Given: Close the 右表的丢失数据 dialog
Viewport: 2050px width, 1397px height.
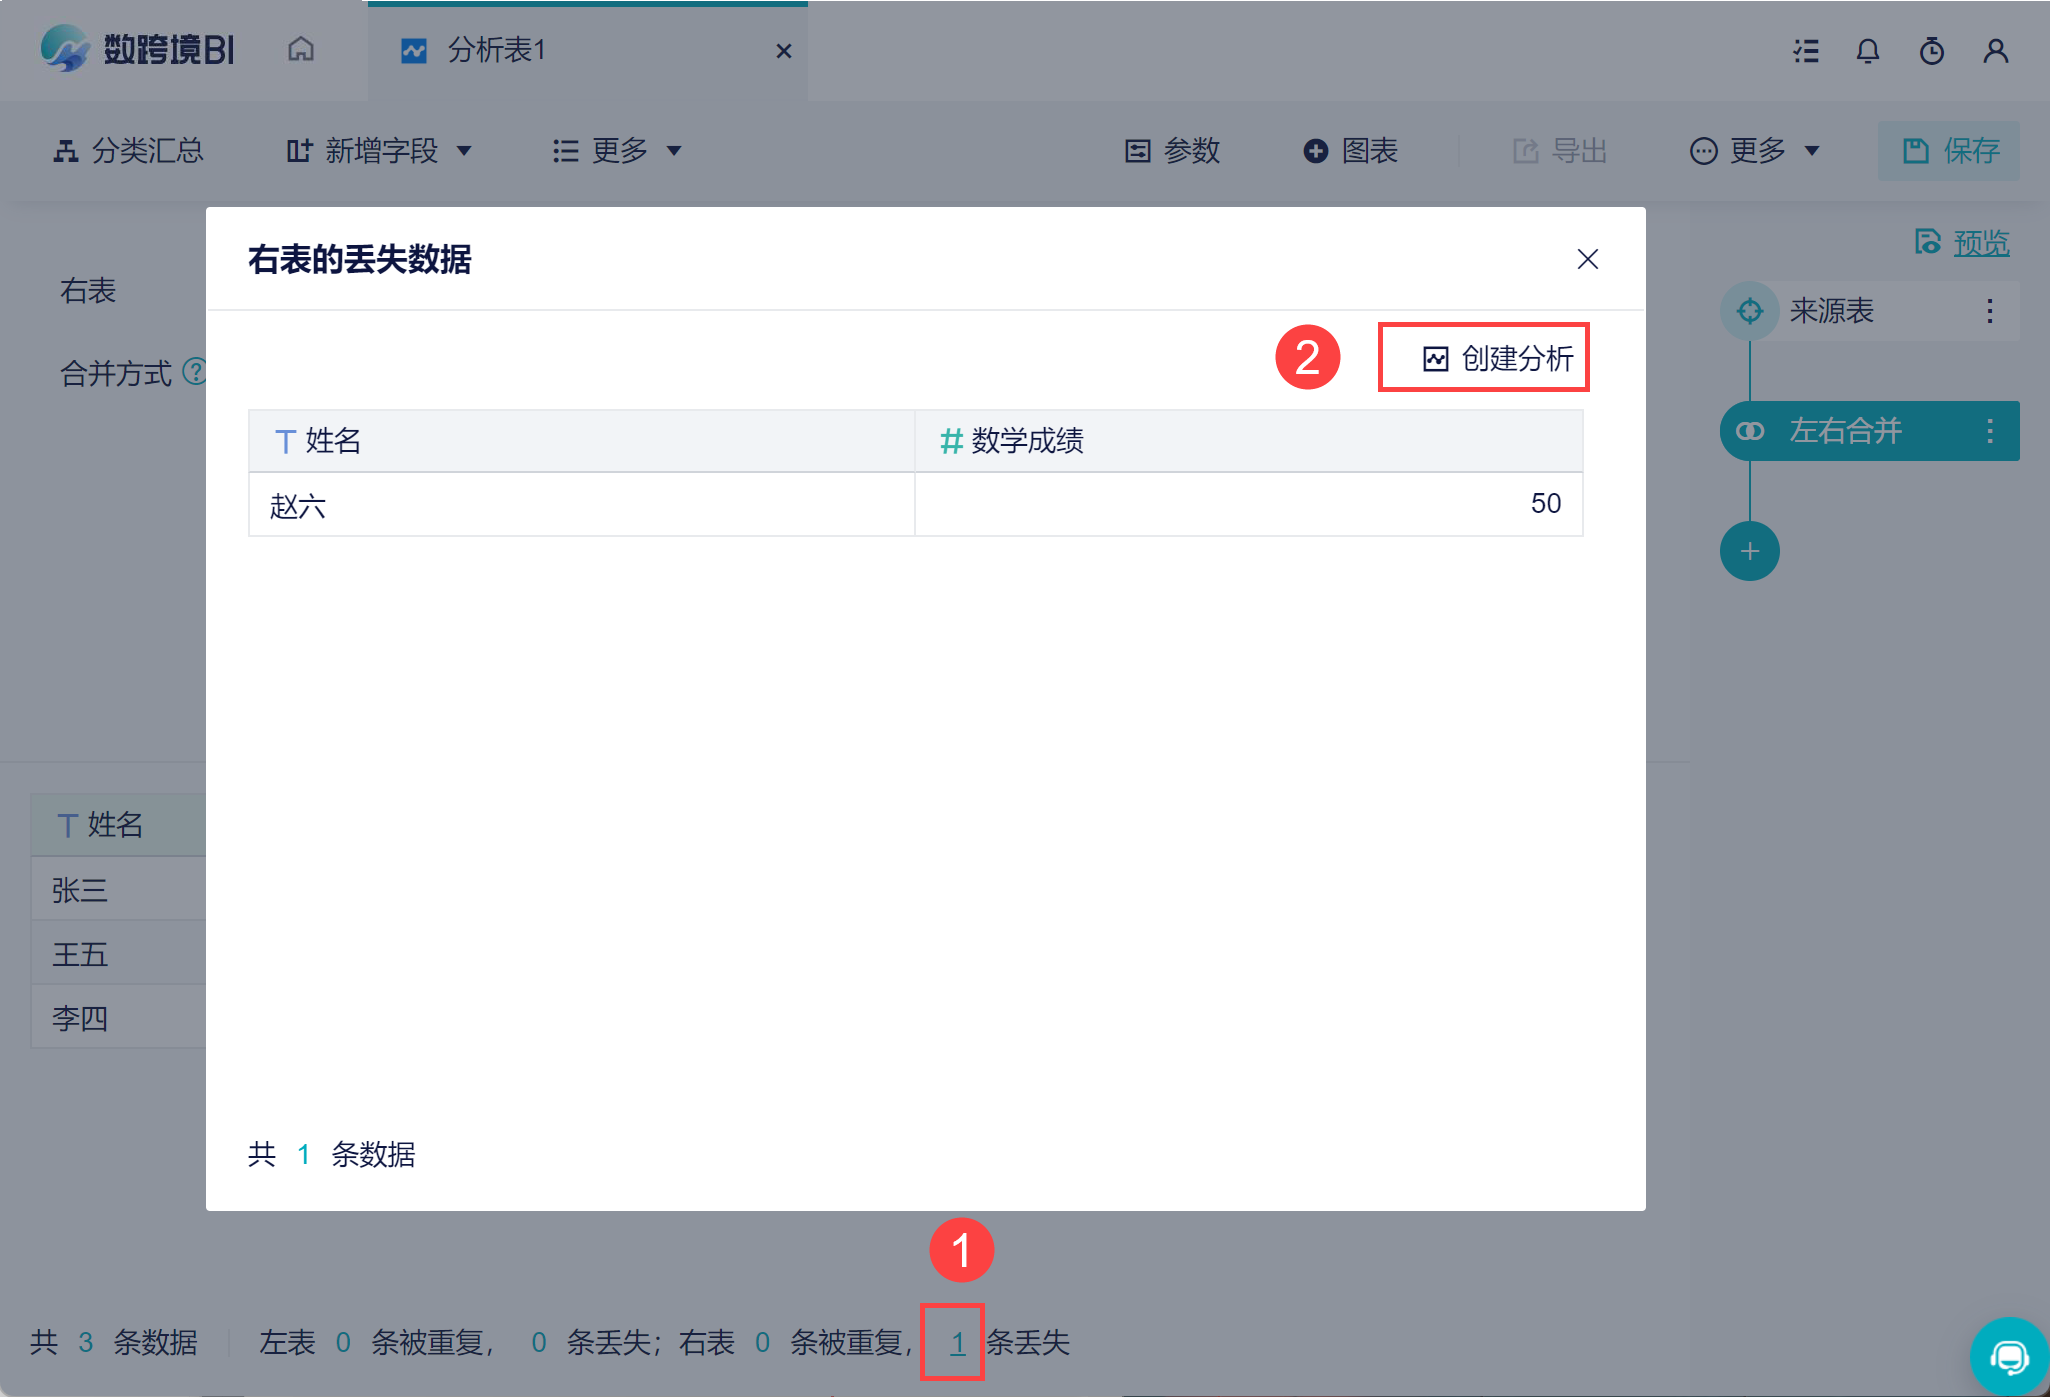Looking at the screenshot, I should tap(1587, 259).
